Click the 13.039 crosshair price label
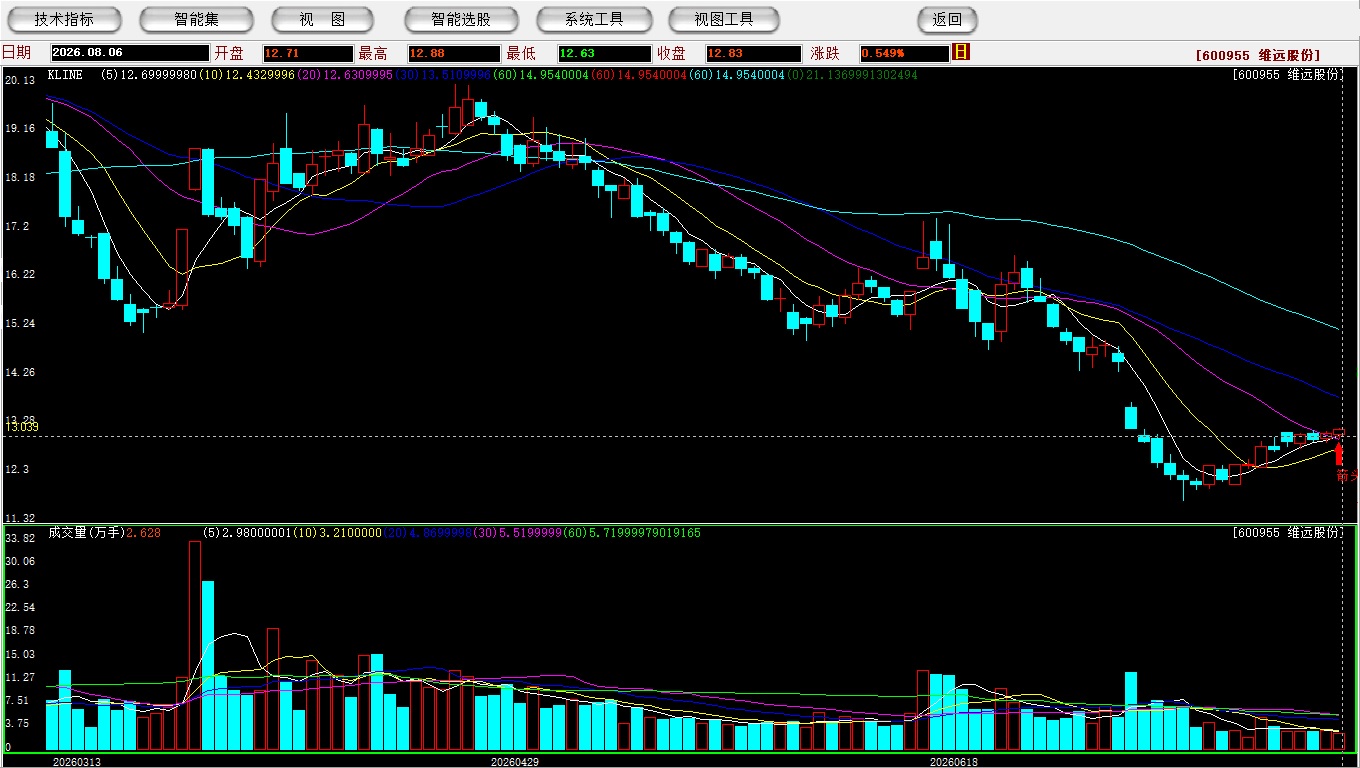The height and width of the screenshot is (768, 1360). tap(21, 427)
